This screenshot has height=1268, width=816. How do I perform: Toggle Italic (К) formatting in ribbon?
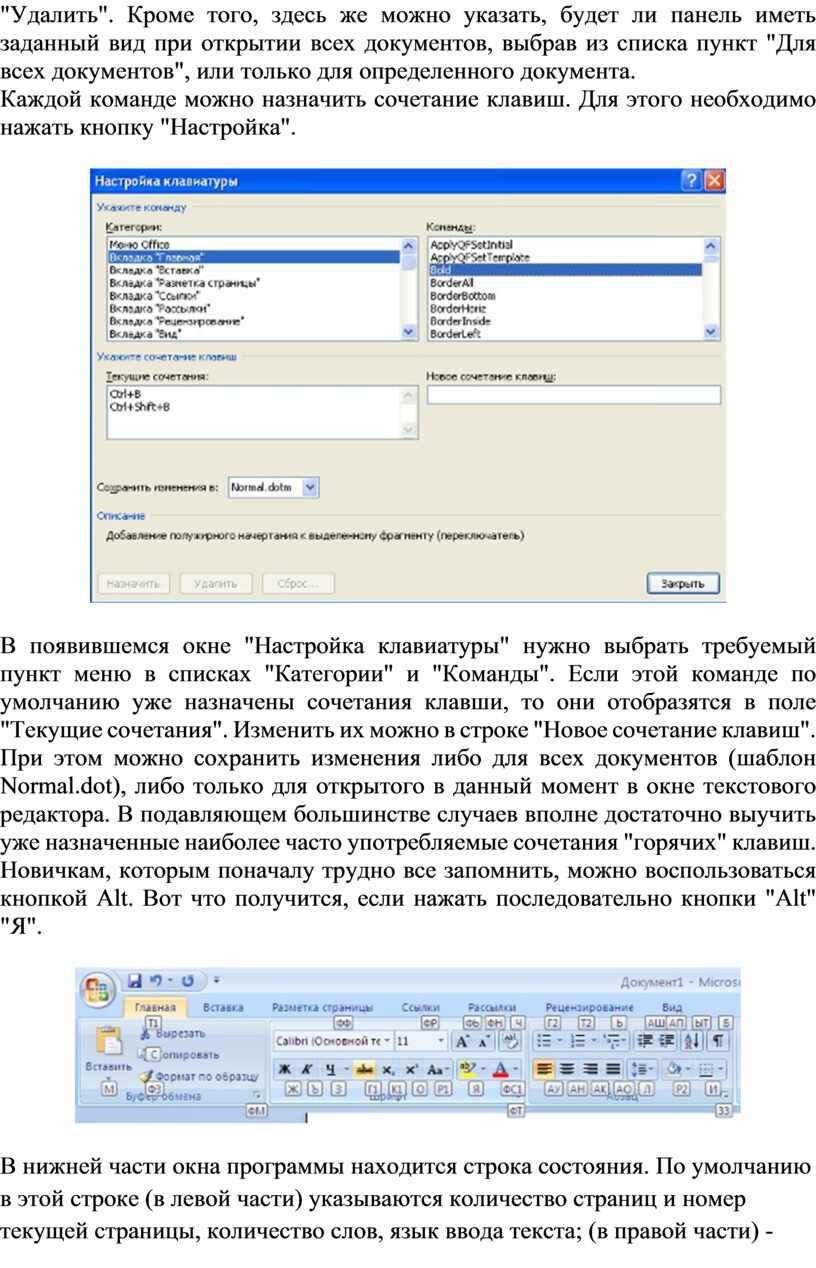307,1068
